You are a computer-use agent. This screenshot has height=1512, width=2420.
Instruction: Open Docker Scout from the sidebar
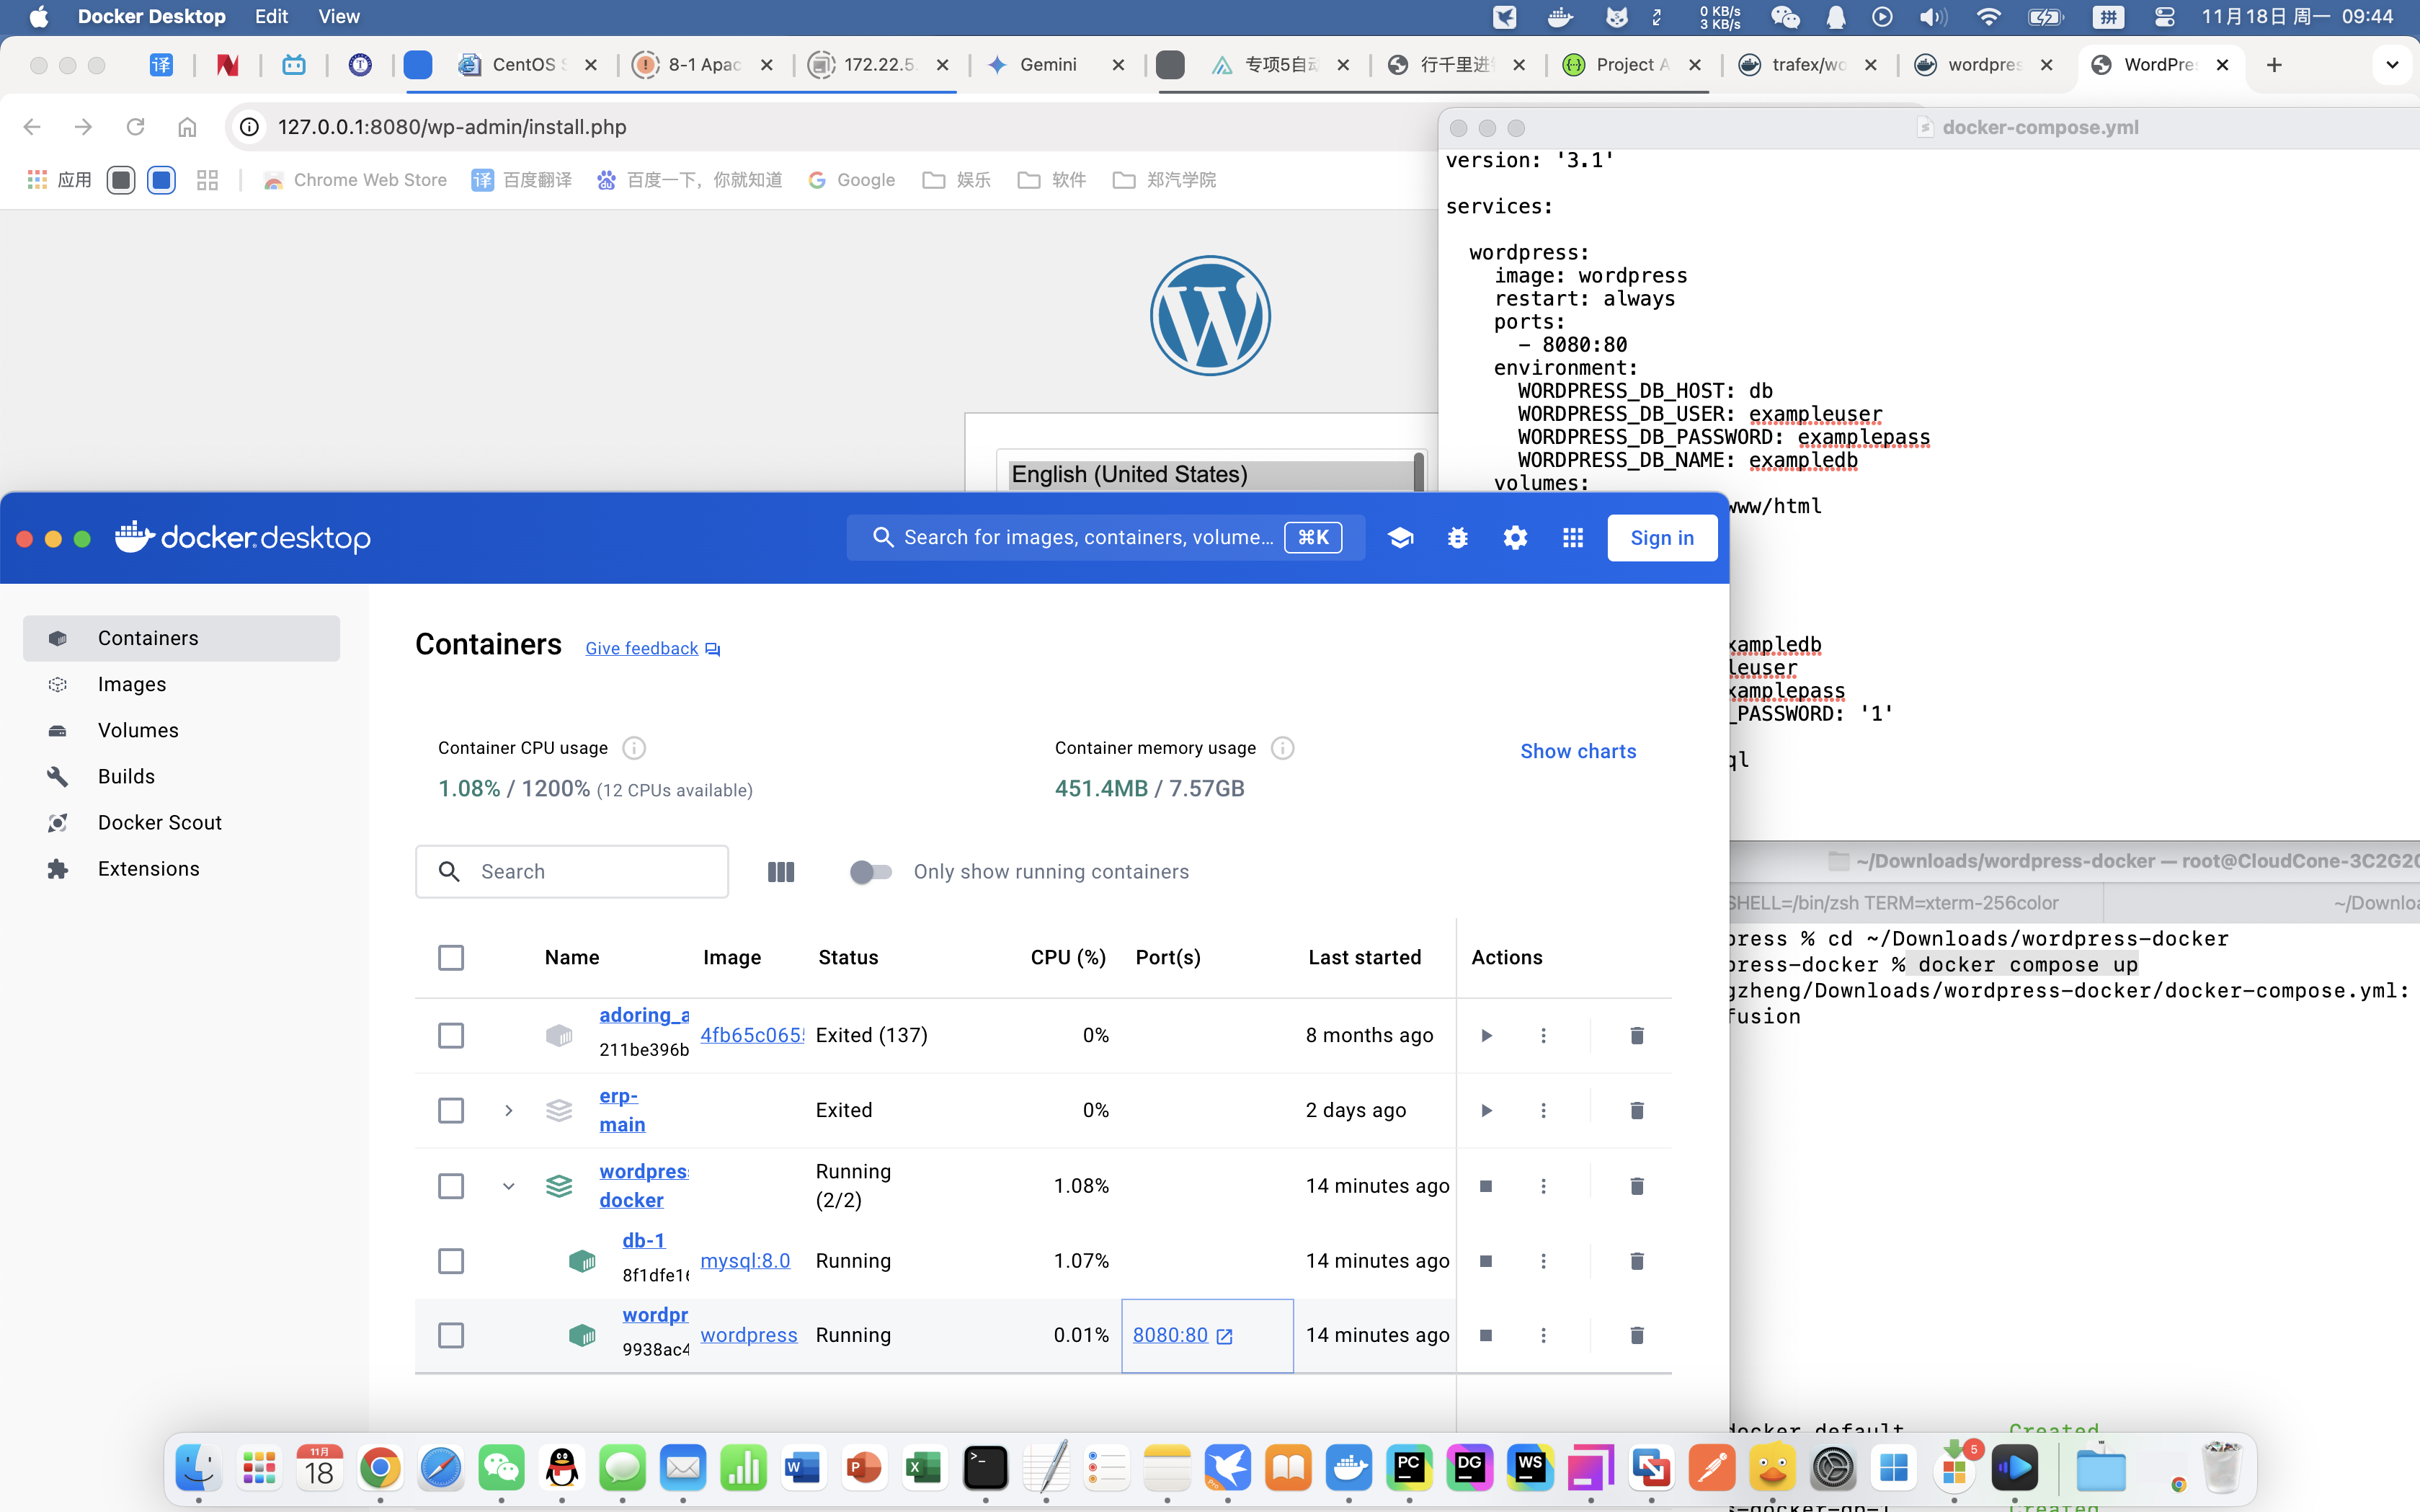tap(160, 822)
